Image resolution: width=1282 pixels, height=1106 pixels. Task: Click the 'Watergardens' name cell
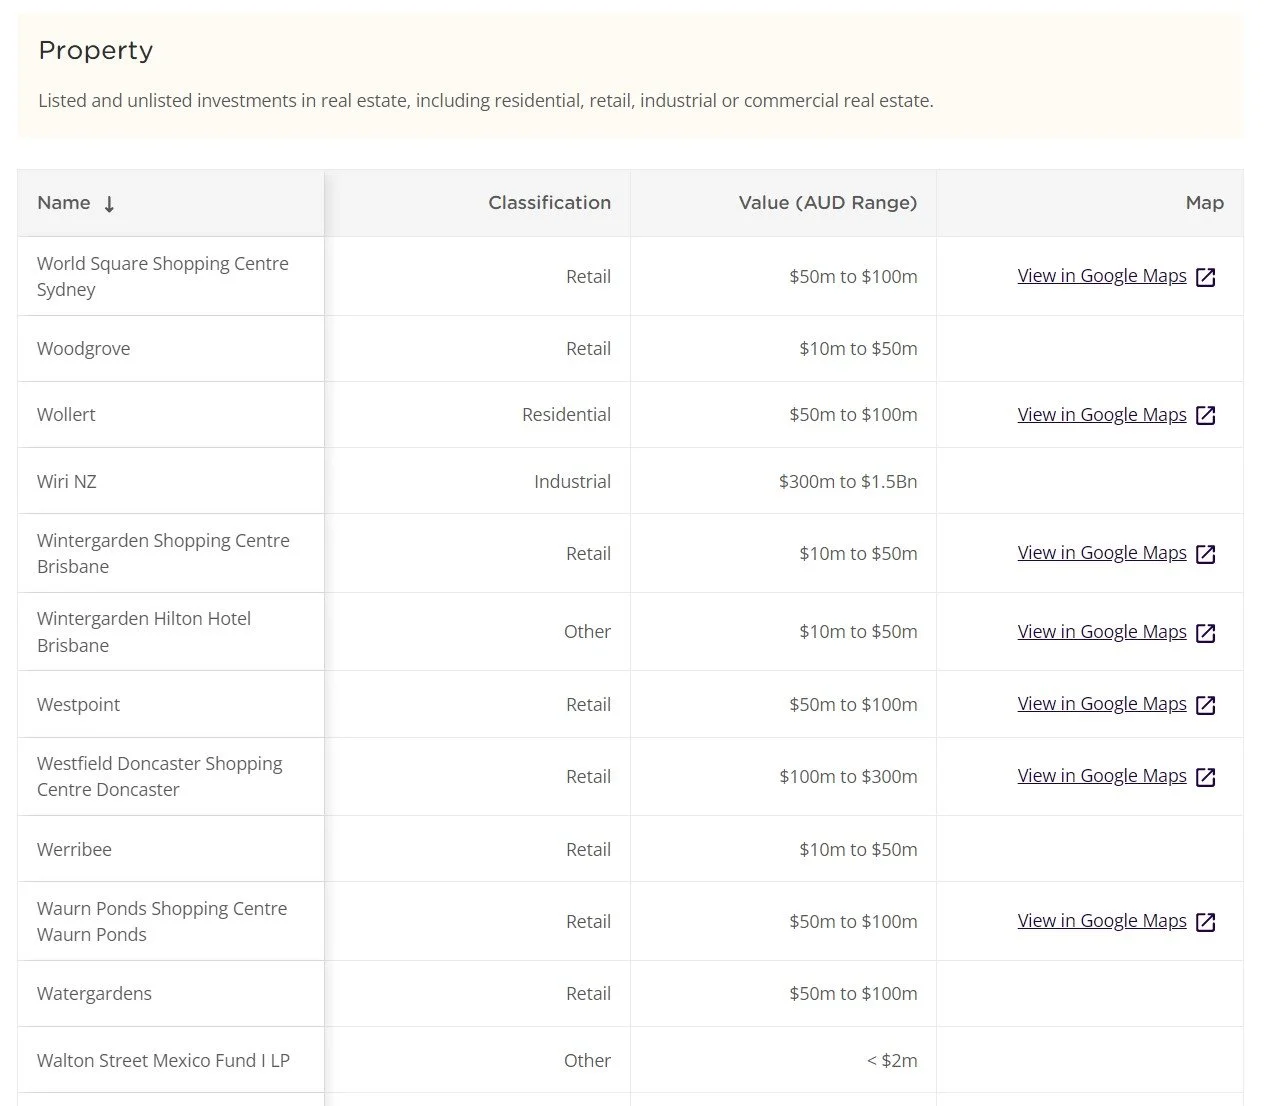(171, 994)
